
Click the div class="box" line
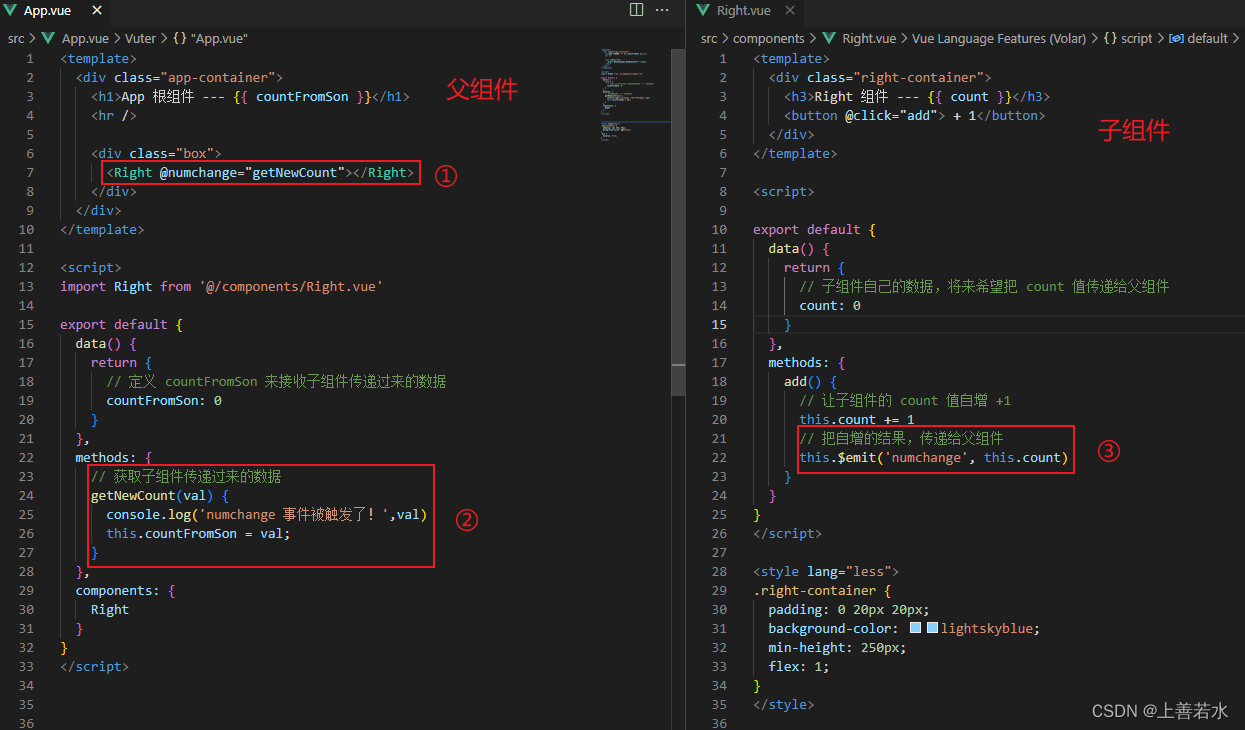click(156, 154)
